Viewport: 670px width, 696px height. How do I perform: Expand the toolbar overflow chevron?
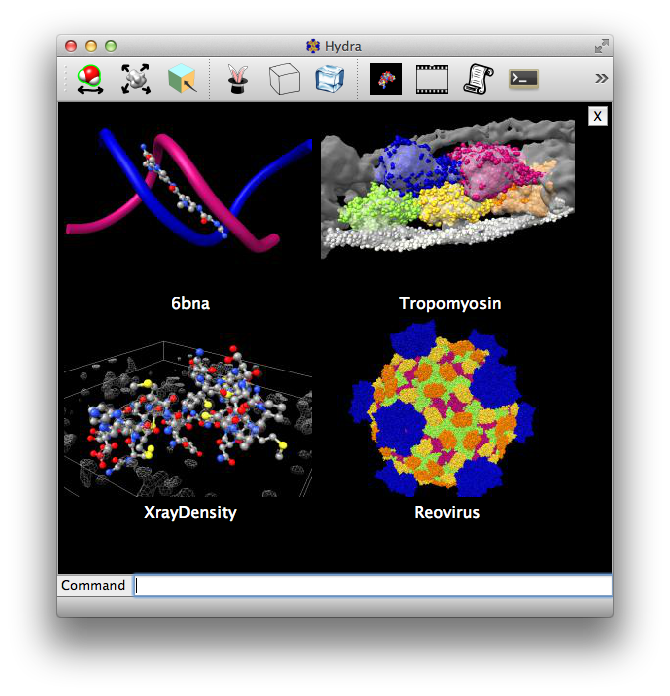(601, 78)
